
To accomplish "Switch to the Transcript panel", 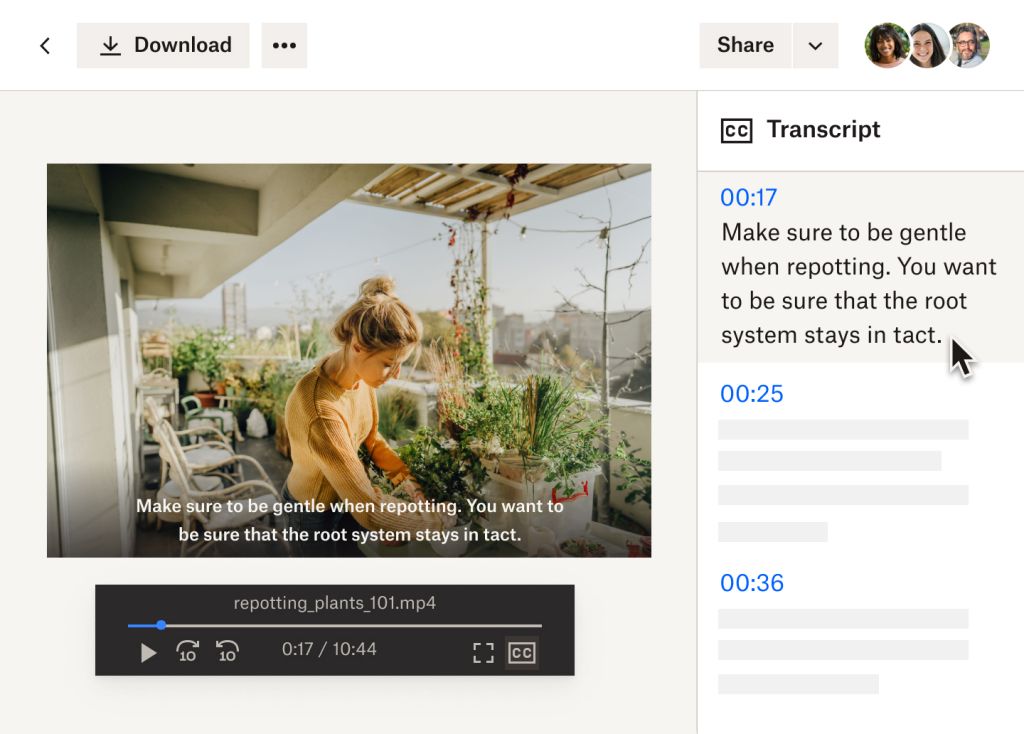I will point(823,130).
